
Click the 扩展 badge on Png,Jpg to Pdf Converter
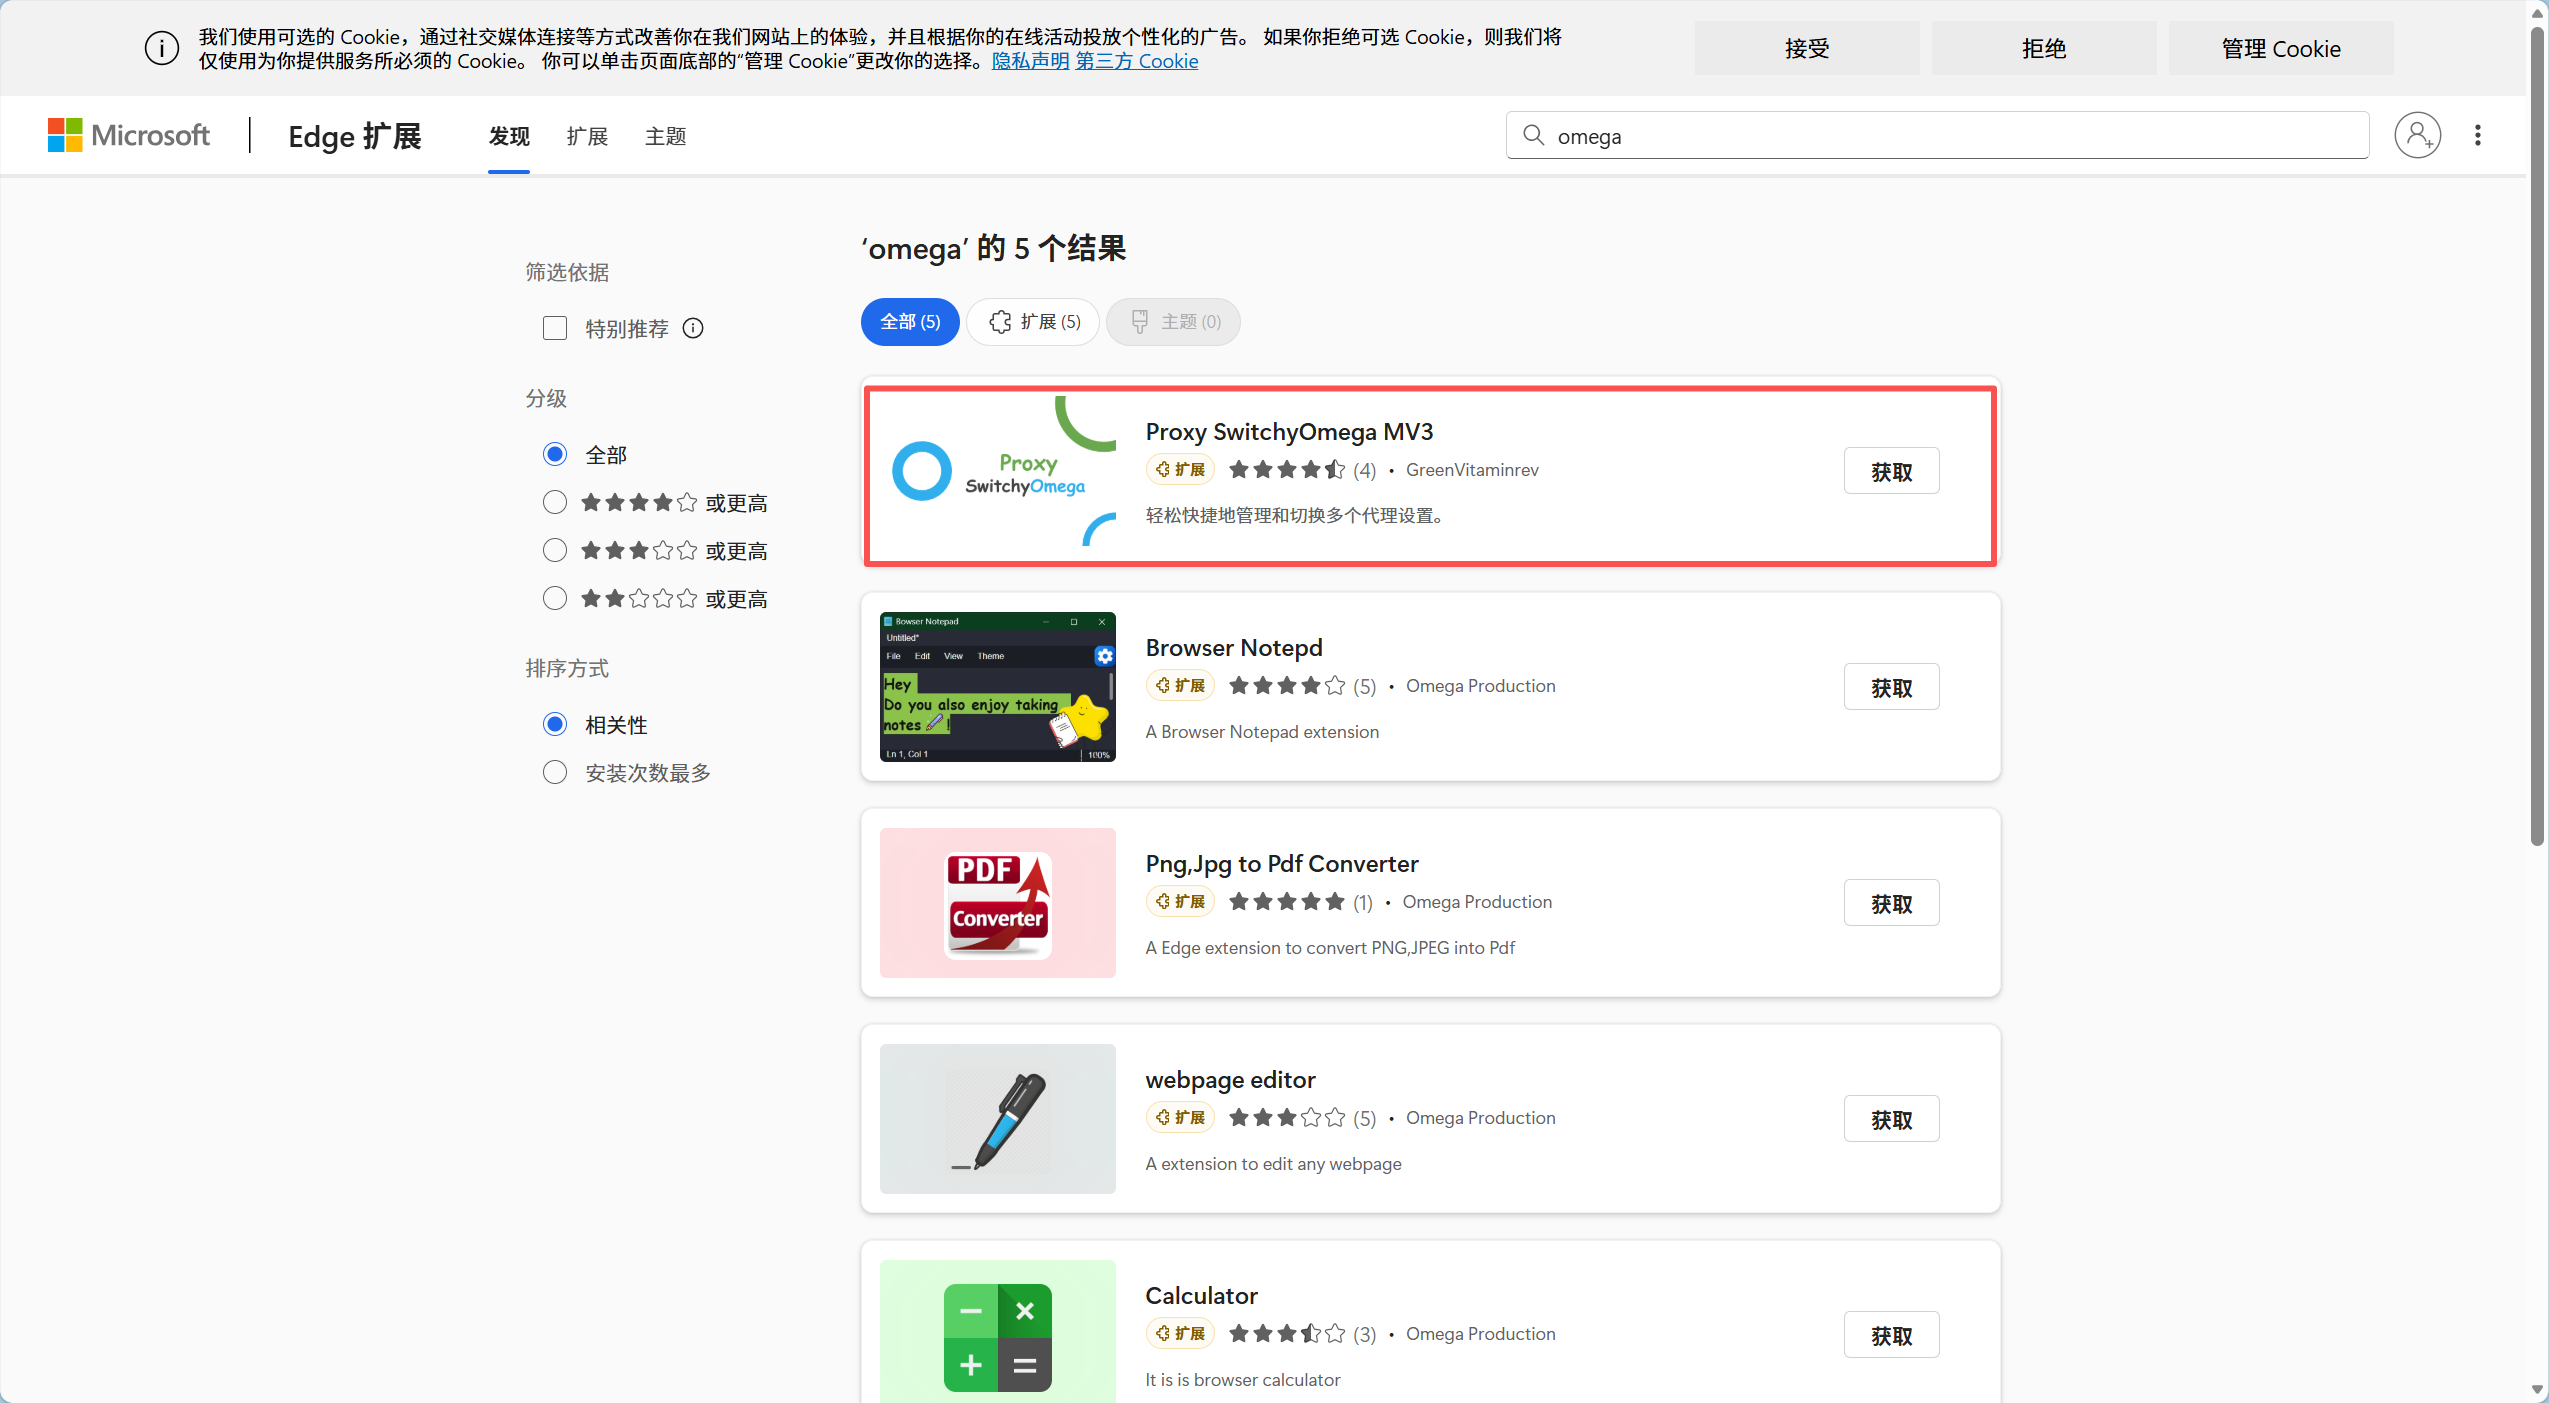pyautogui.click(x=1180, y=901)
